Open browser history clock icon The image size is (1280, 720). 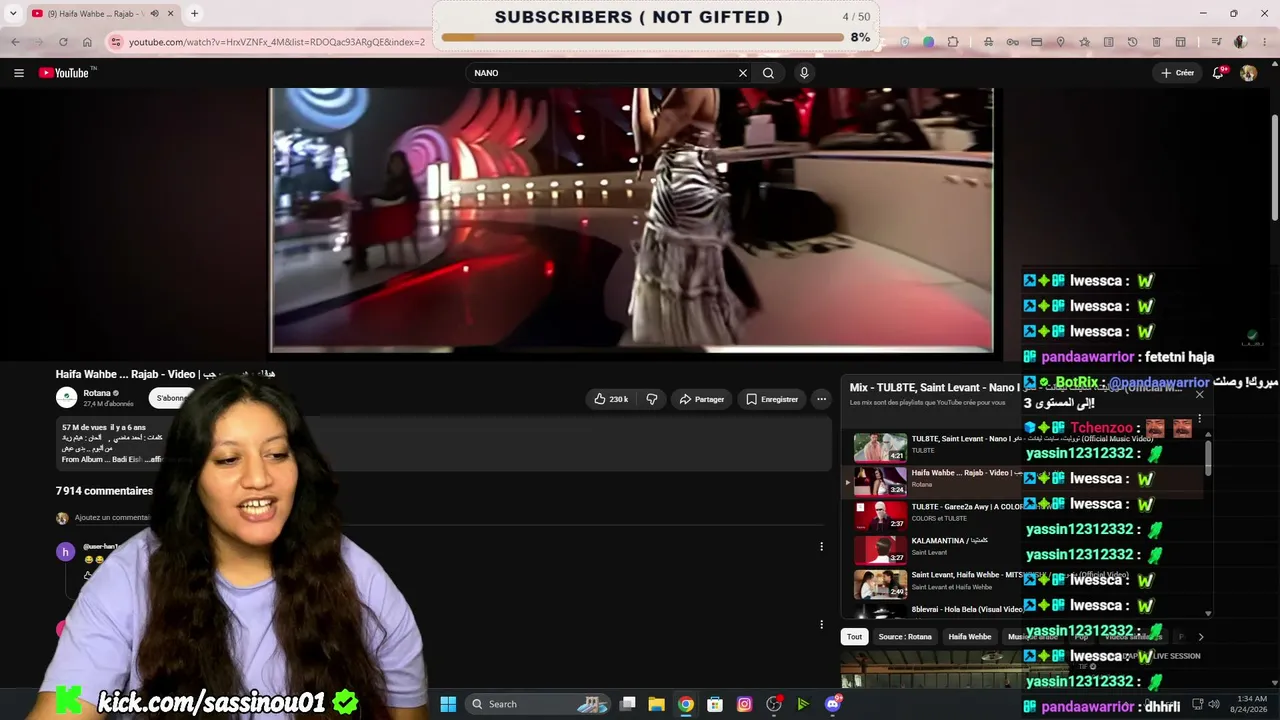1132,42
